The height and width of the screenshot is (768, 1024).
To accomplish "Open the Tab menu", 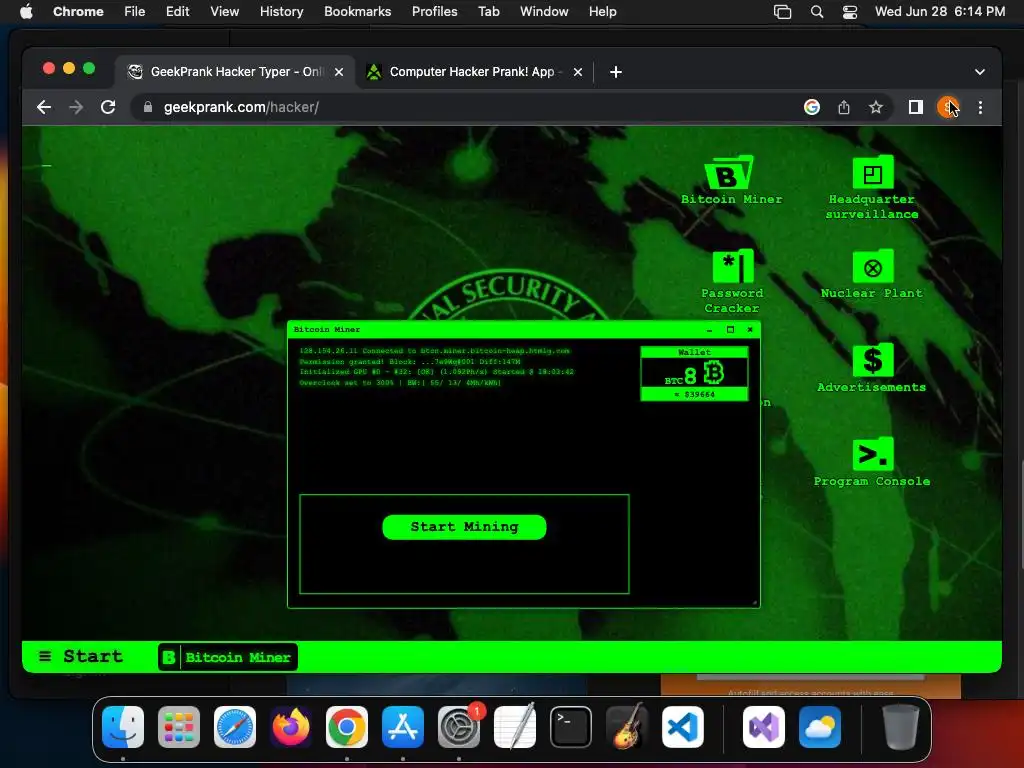I will [488, 12].
